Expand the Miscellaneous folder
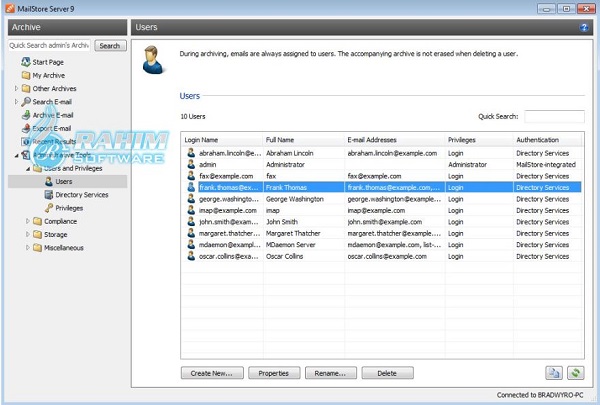600x405 pixels. 27,247
